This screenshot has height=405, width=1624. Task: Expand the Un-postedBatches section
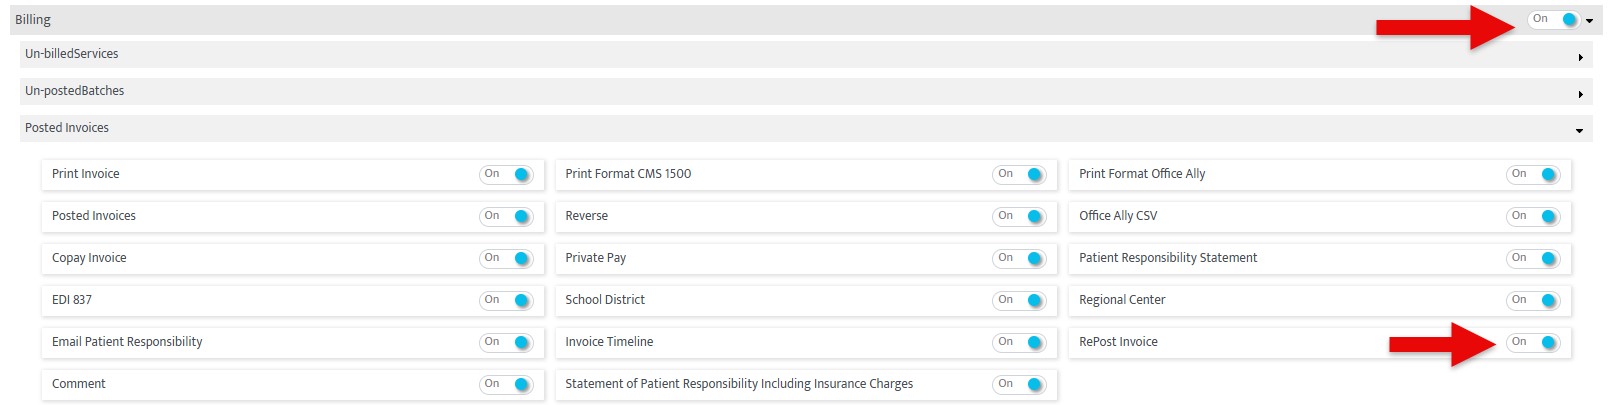click(1580, 94)
